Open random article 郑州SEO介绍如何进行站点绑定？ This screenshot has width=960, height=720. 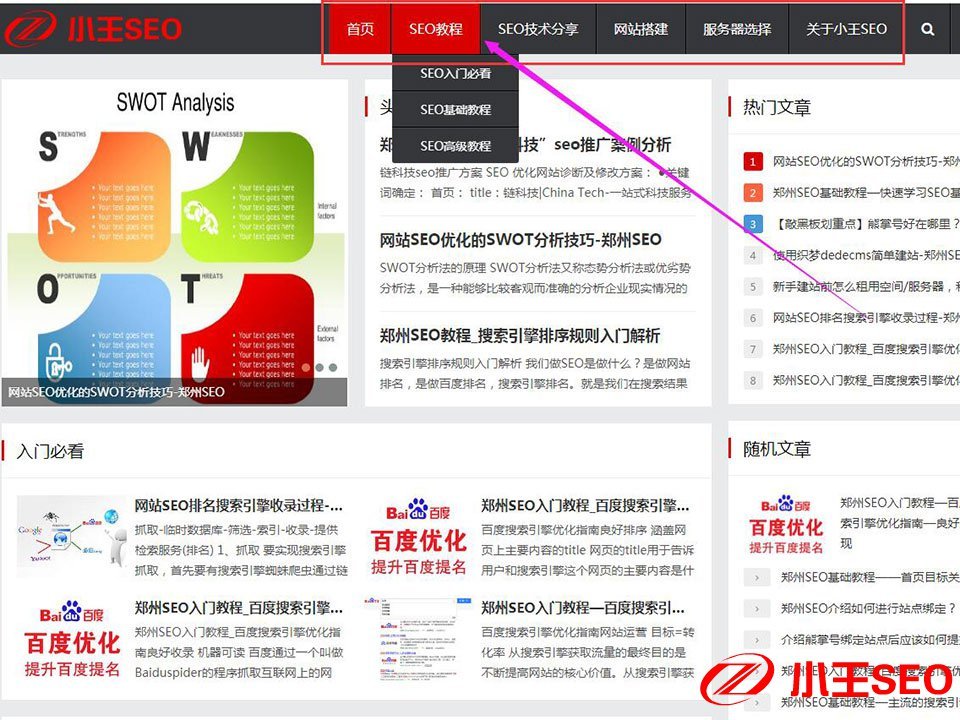click(x=868, y=609)
